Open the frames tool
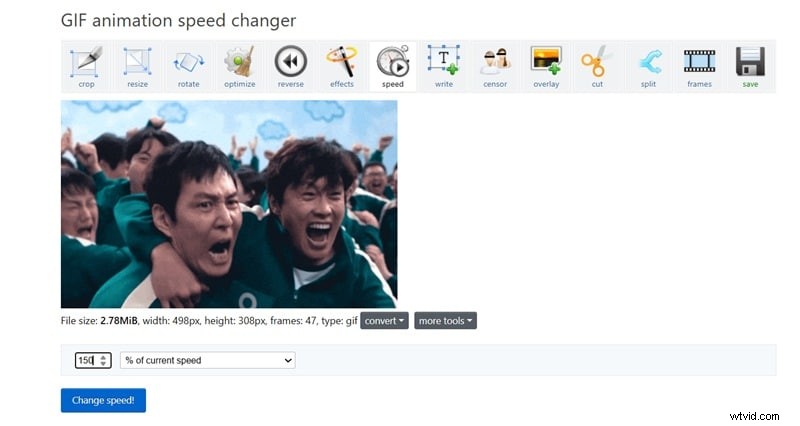The height and width of the screenshot is (426, 800). pyautogui.click(x=699, y=66)
